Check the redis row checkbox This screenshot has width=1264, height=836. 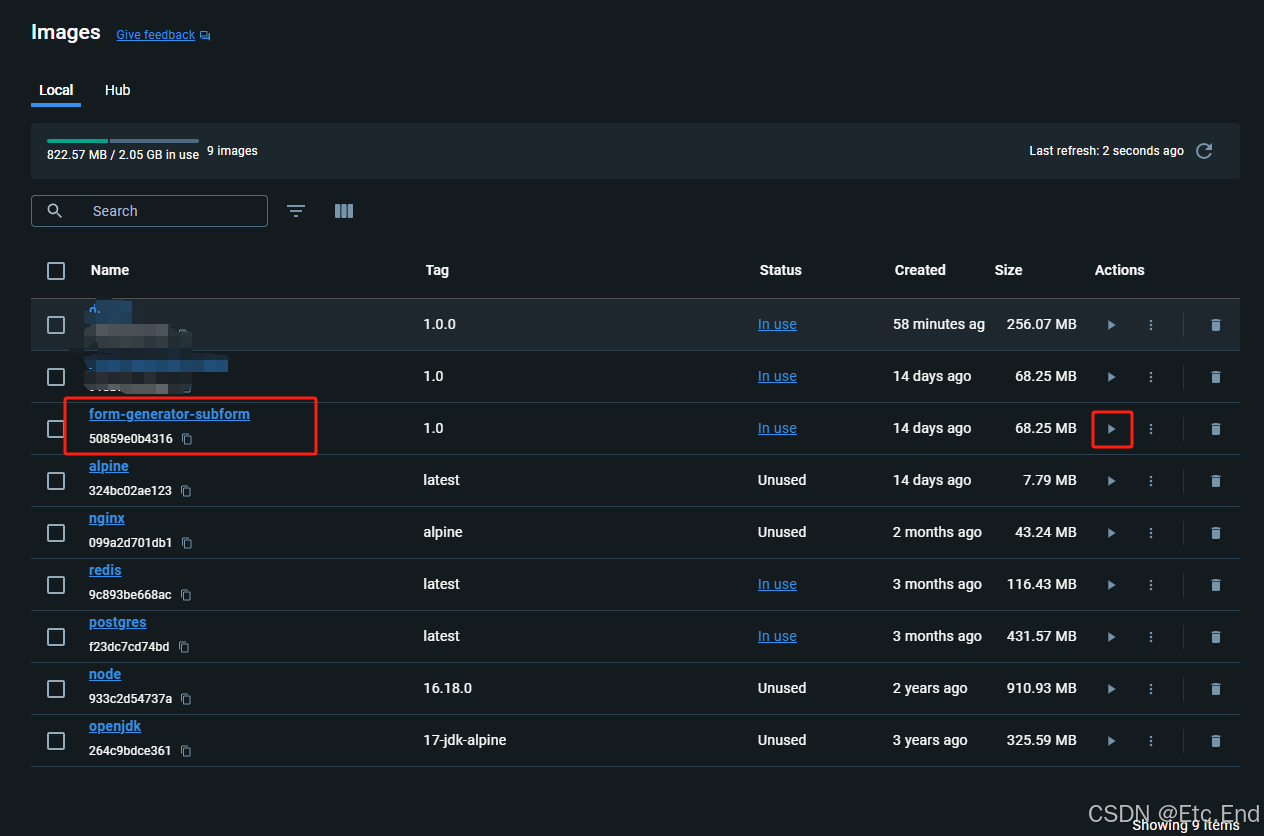(56, 585)
